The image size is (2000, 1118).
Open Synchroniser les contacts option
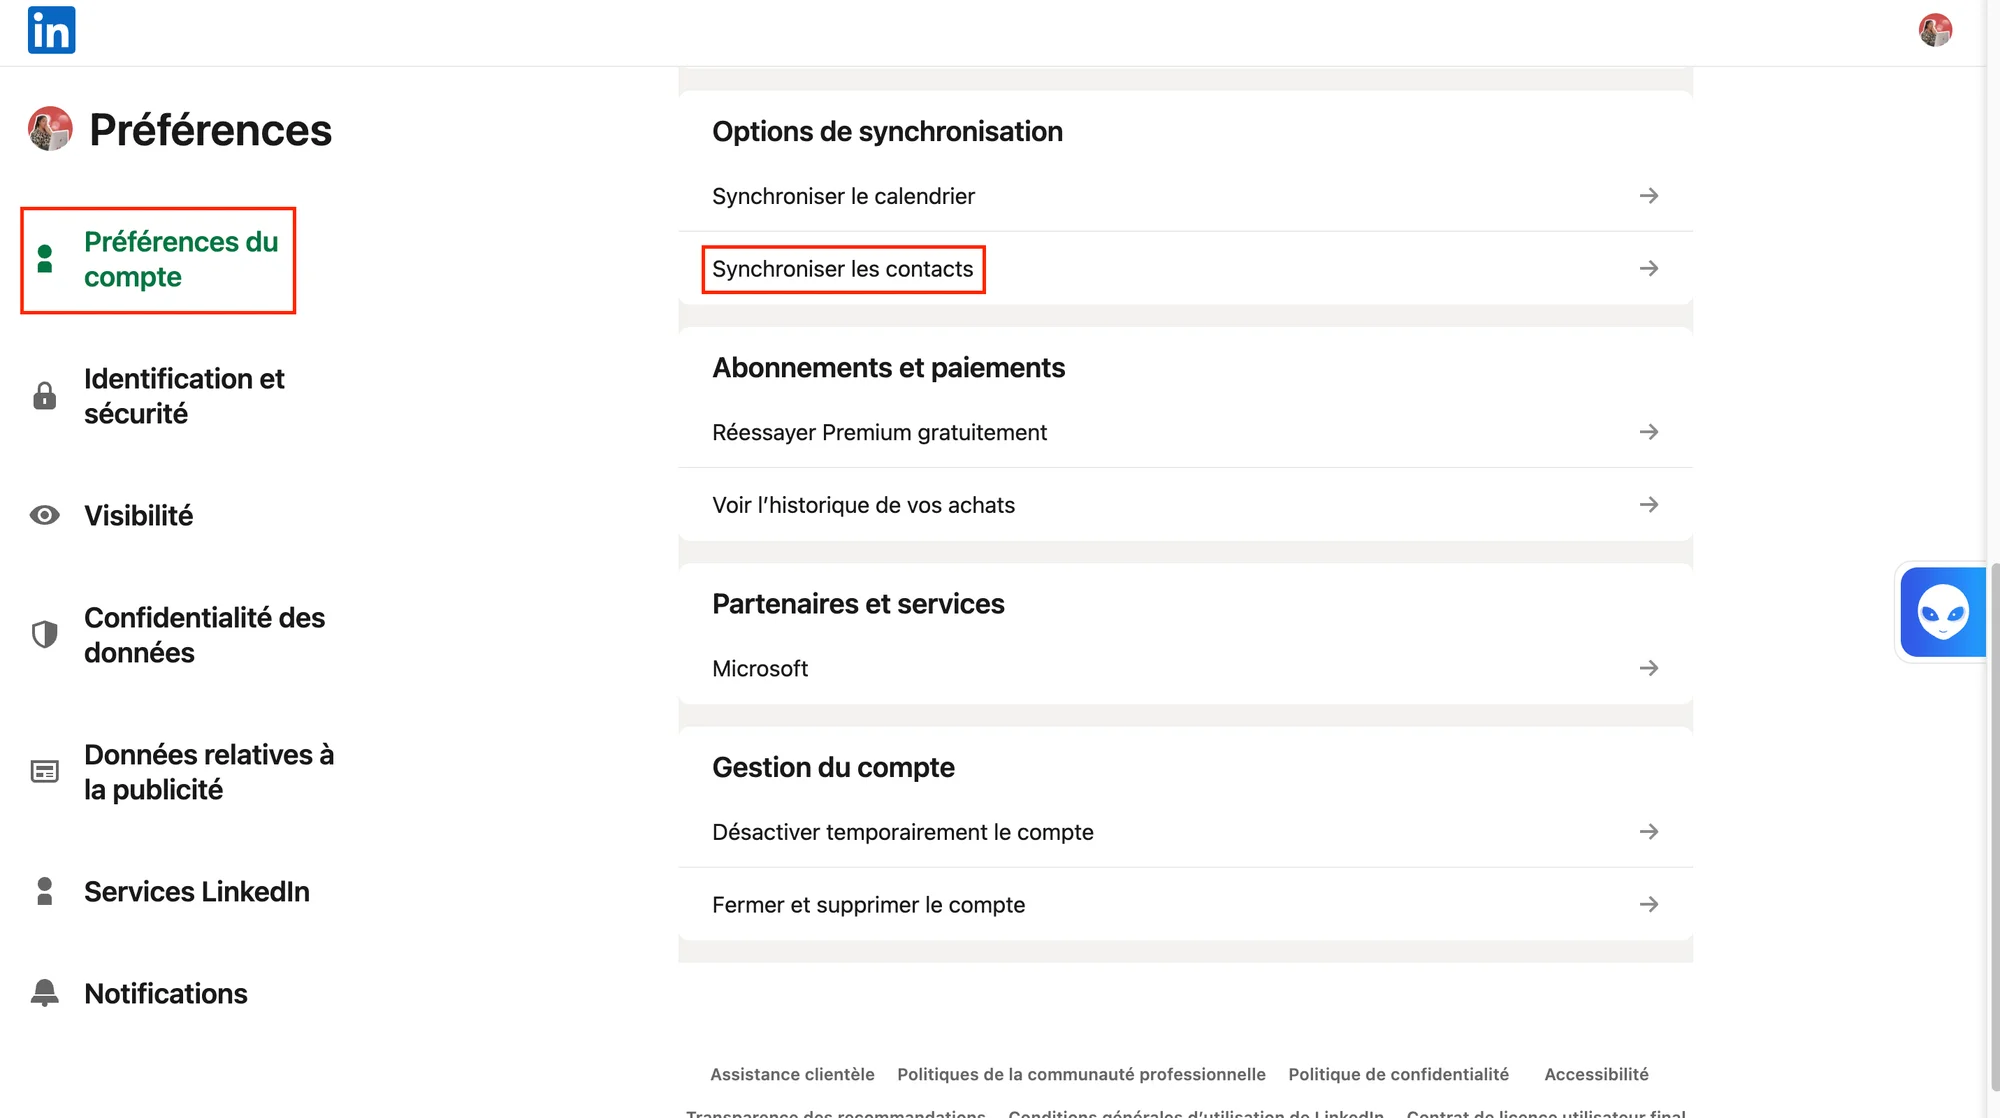click(x=1185, y=269)
